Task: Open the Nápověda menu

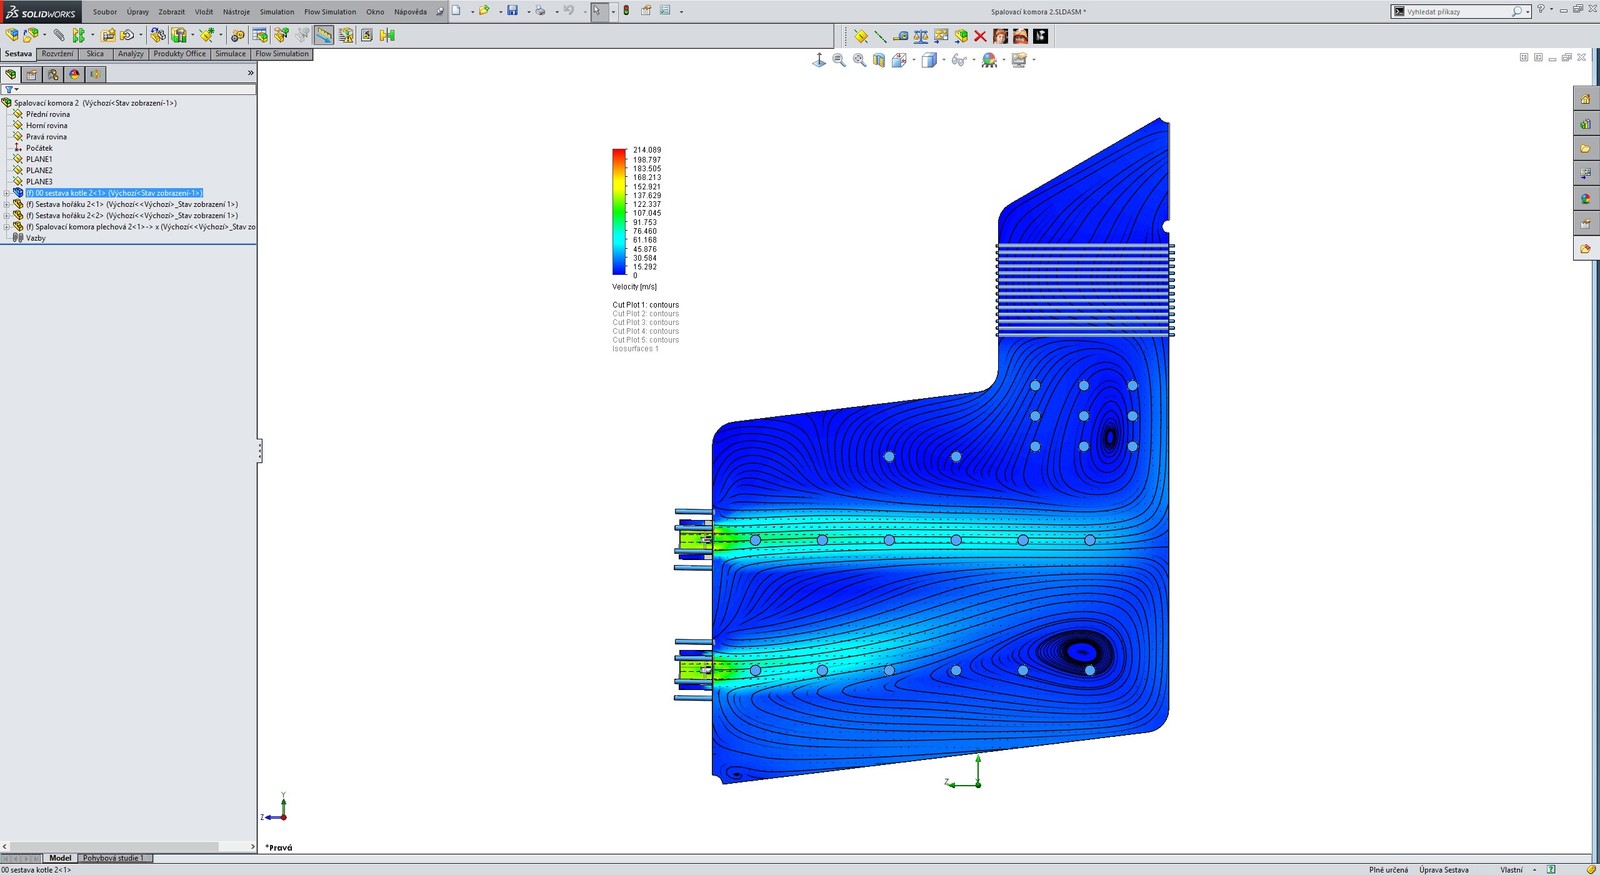Action: tap(410, 12)
